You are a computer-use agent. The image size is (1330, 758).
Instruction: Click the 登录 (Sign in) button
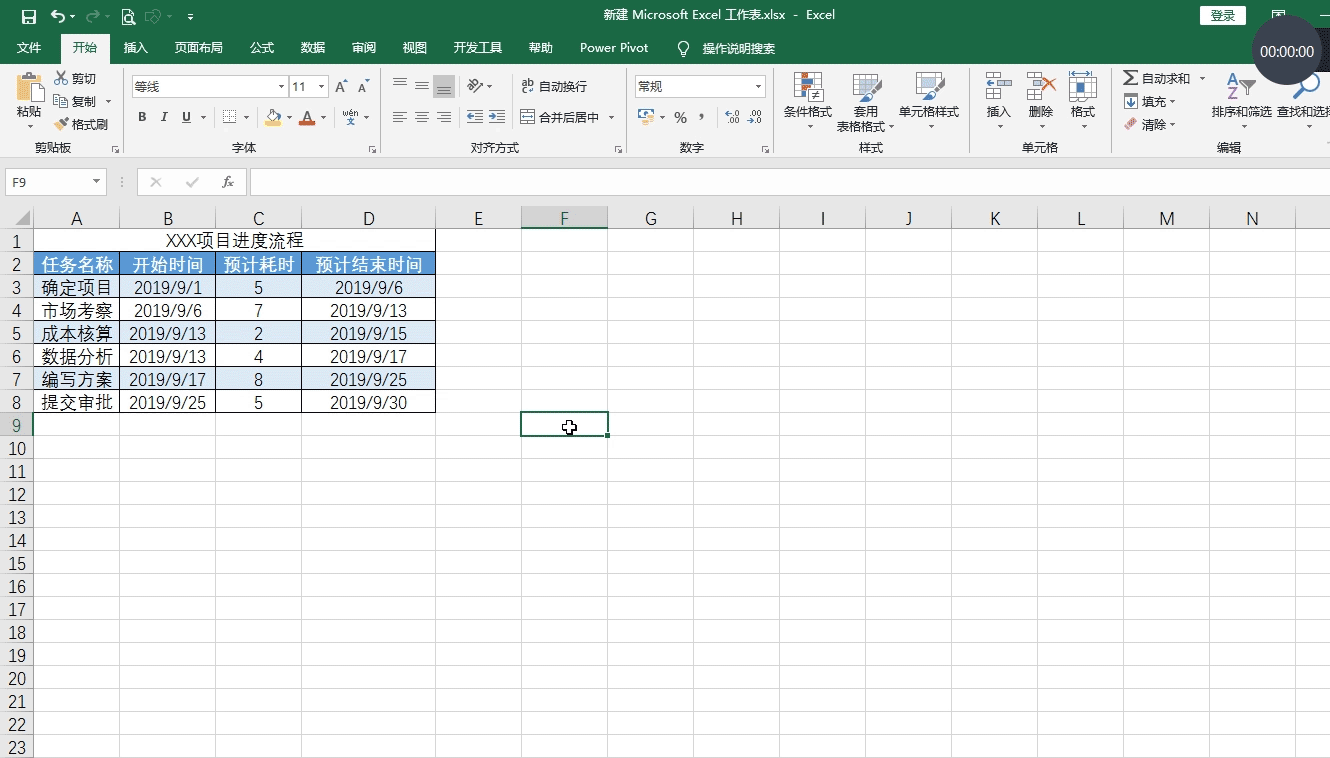click(x=1222, y=16)
